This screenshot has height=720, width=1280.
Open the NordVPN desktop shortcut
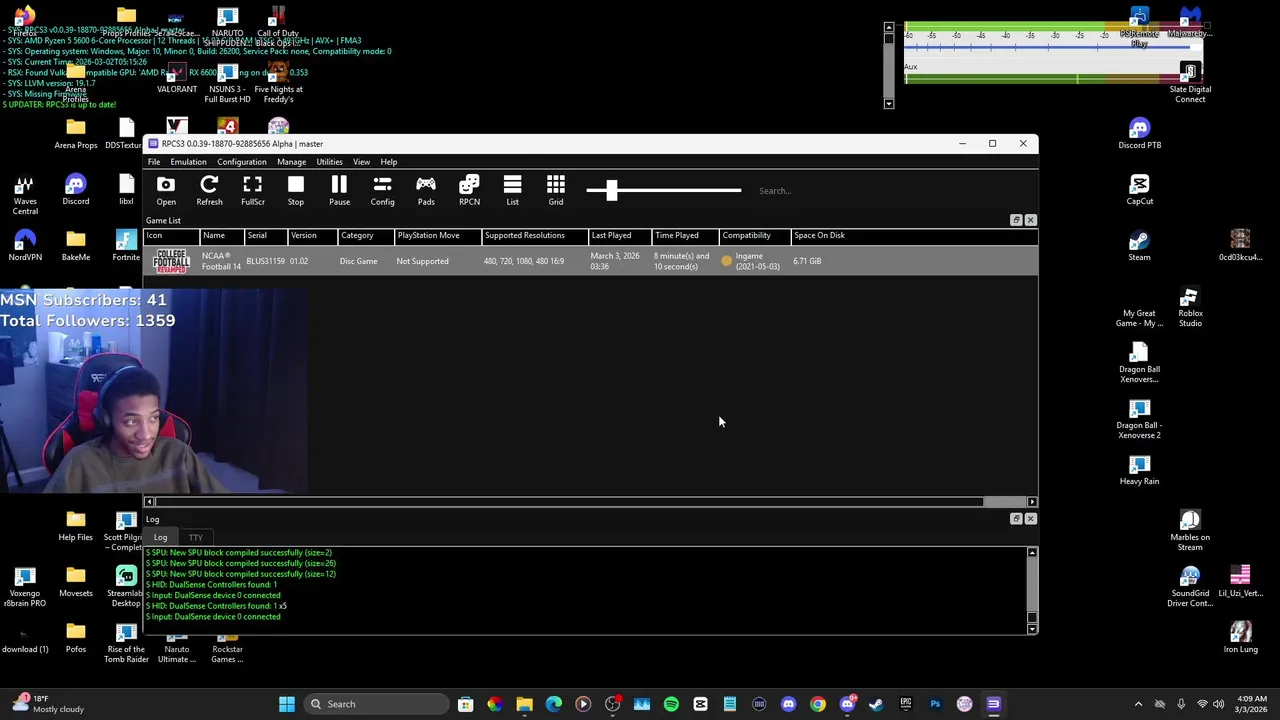25,245
